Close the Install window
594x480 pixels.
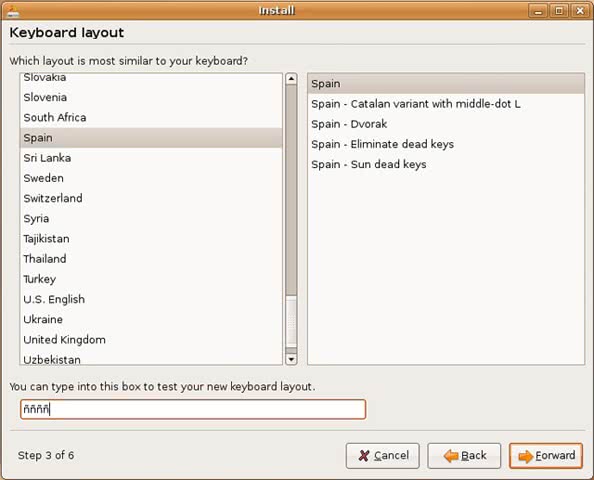coord(580,11)
